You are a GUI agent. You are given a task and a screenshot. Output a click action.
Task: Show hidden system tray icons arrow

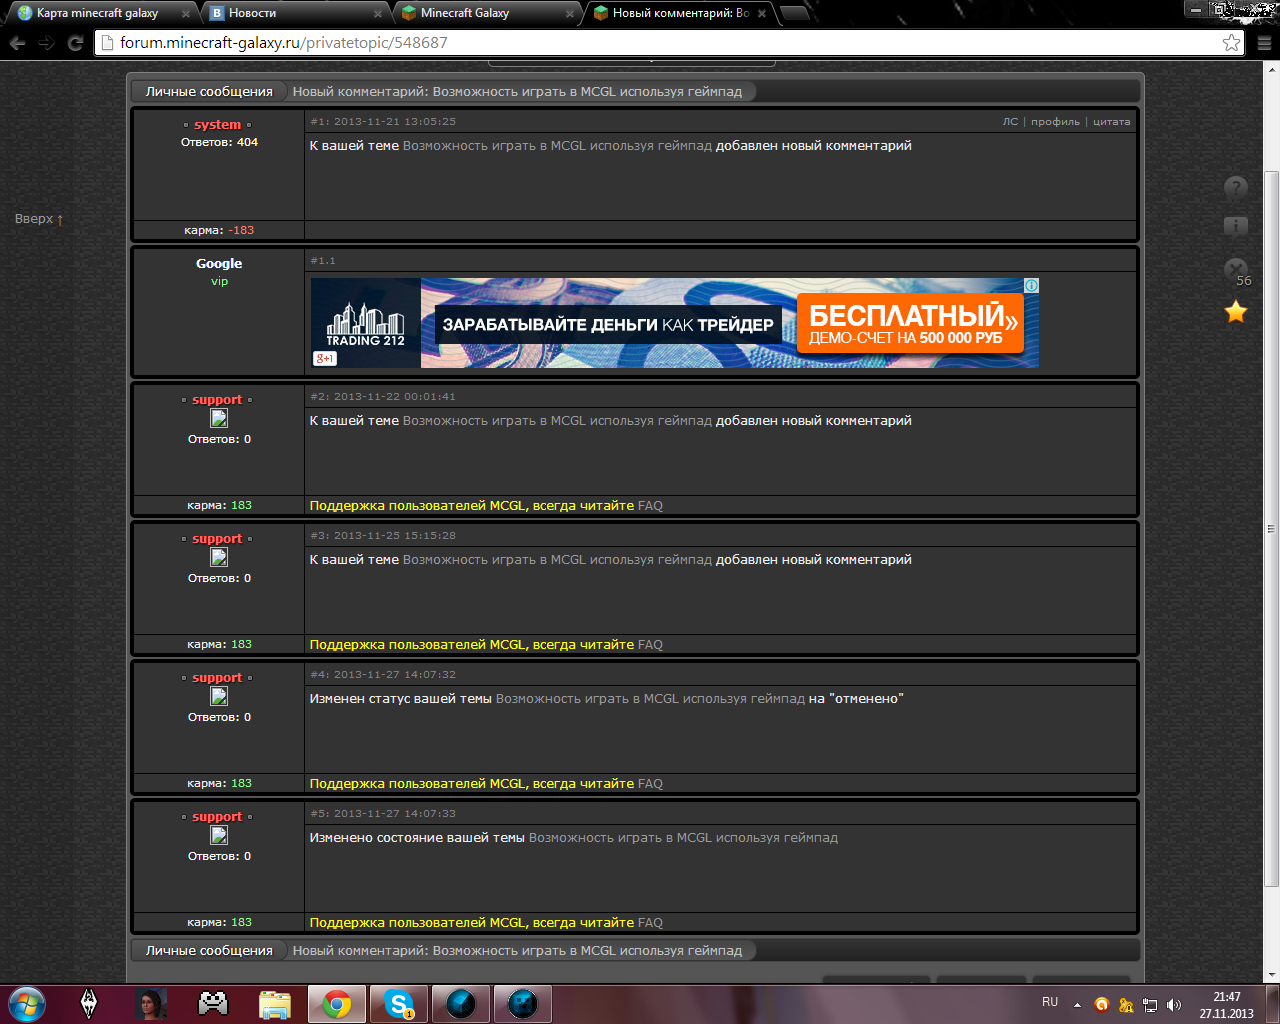tap(1077, 1004)
